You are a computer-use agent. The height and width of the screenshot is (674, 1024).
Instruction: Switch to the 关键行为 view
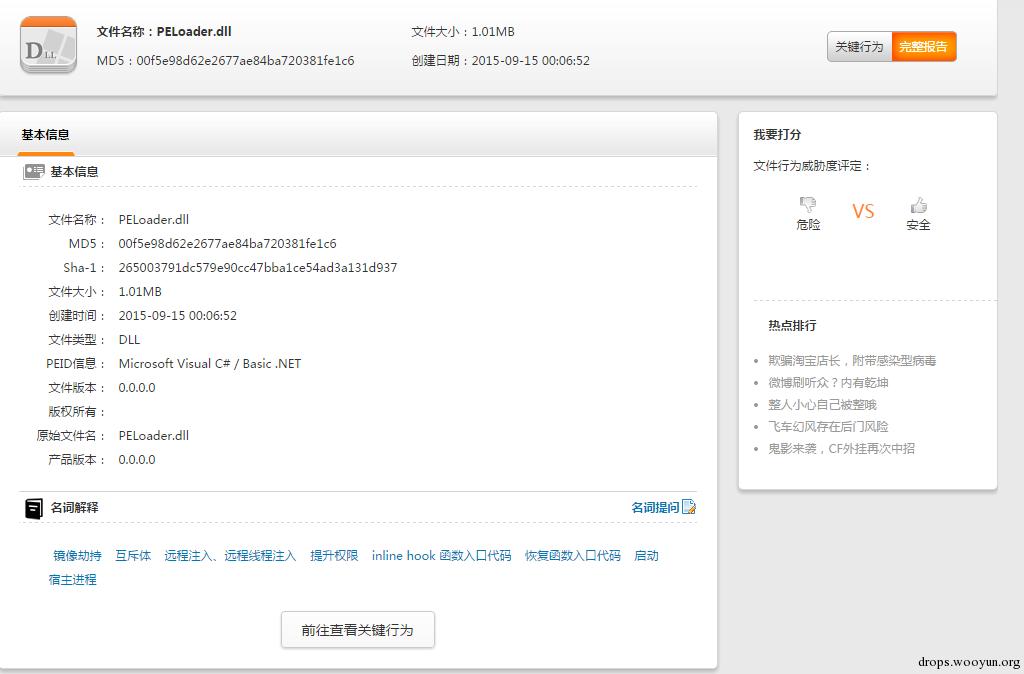859,47
